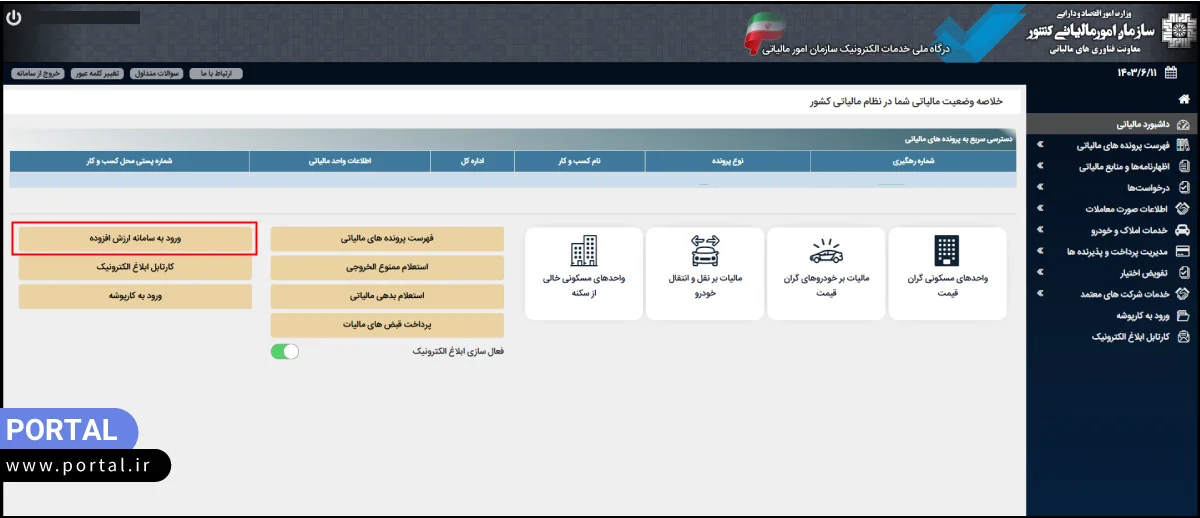This screenshot has width=1200, height=518.
Task: Click the power logout icon
Action: tap(13, 18)
